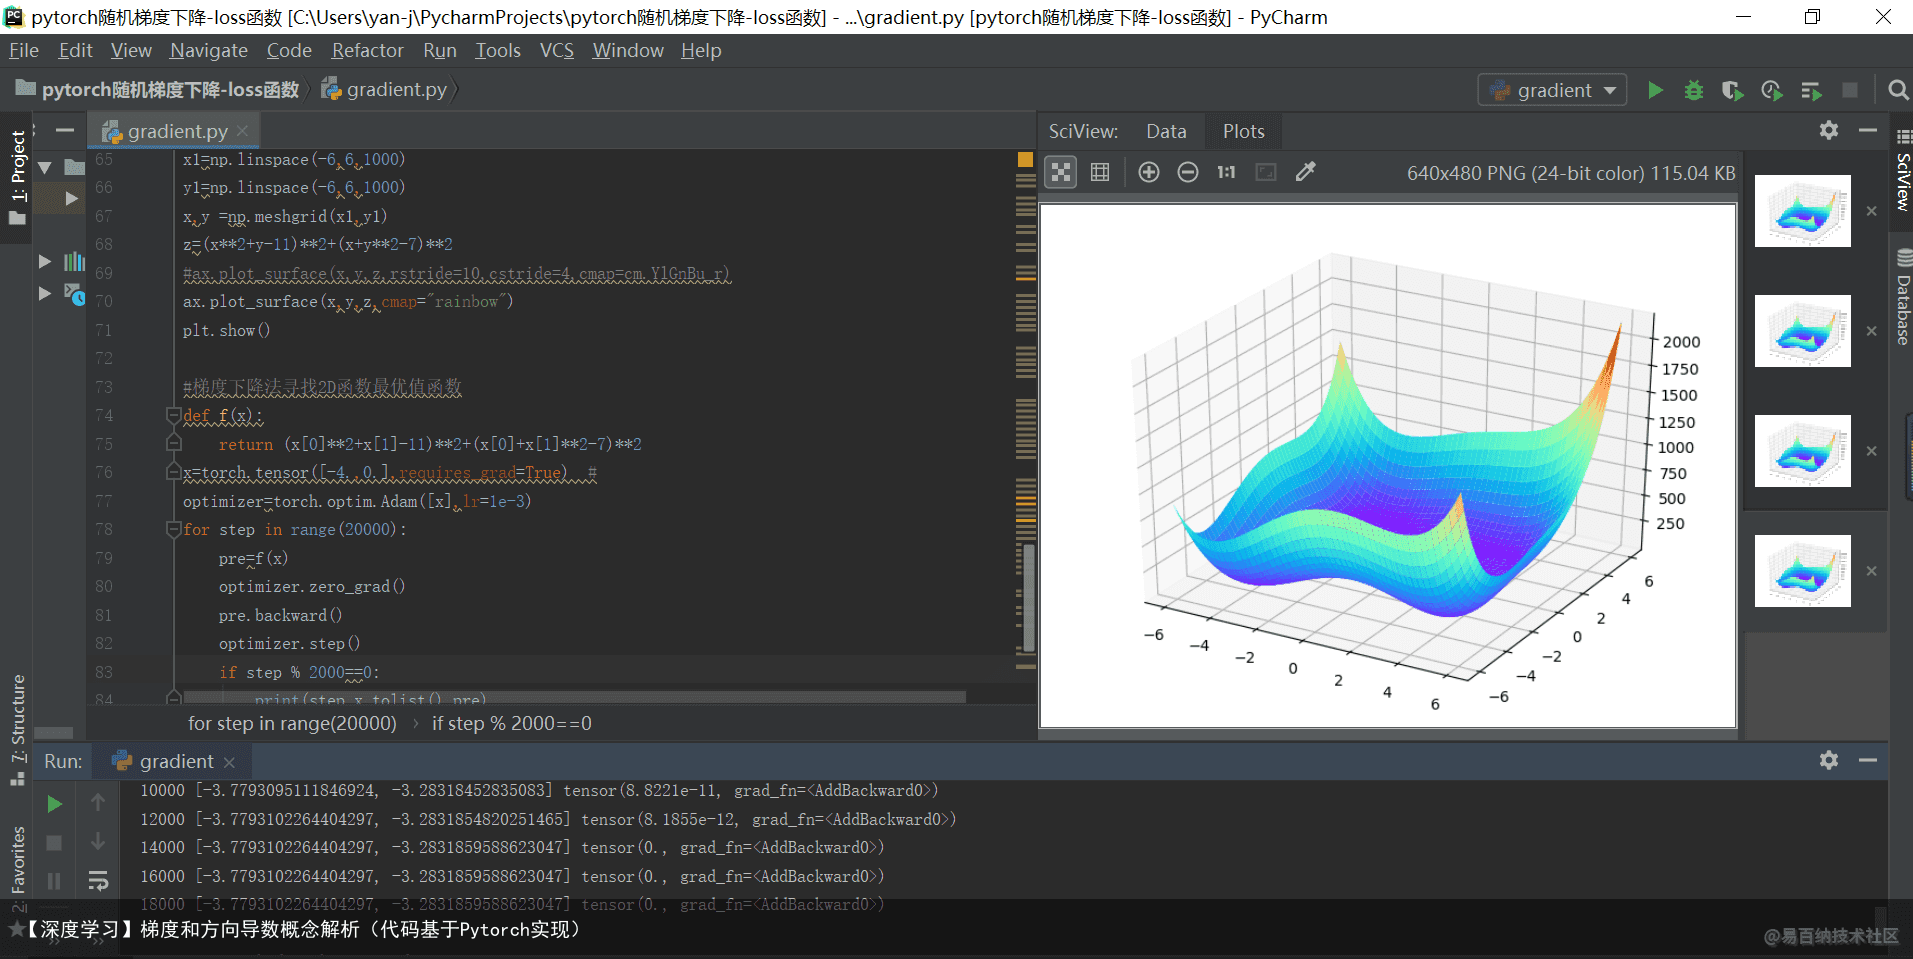The width and height of the screenshot is (1913, 959).
Task: Set plot to actual size 1:1
Action: [x=1226, y=172]
